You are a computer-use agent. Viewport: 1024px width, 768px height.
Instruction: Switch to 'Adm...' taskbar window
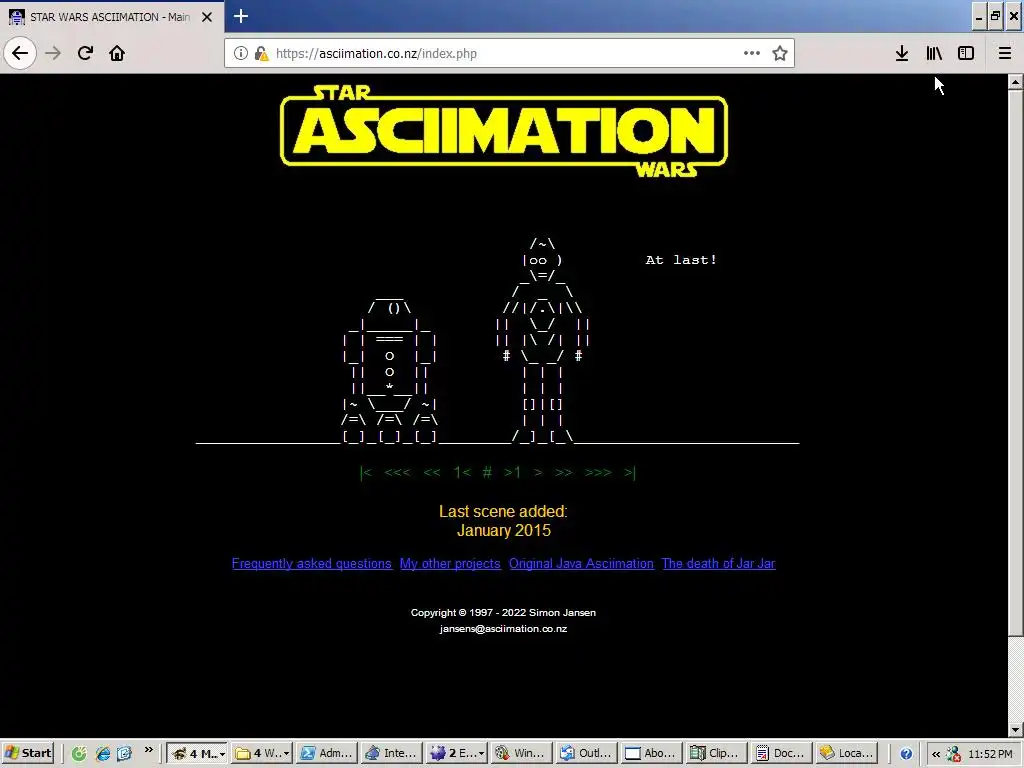[x=327, y=753]
